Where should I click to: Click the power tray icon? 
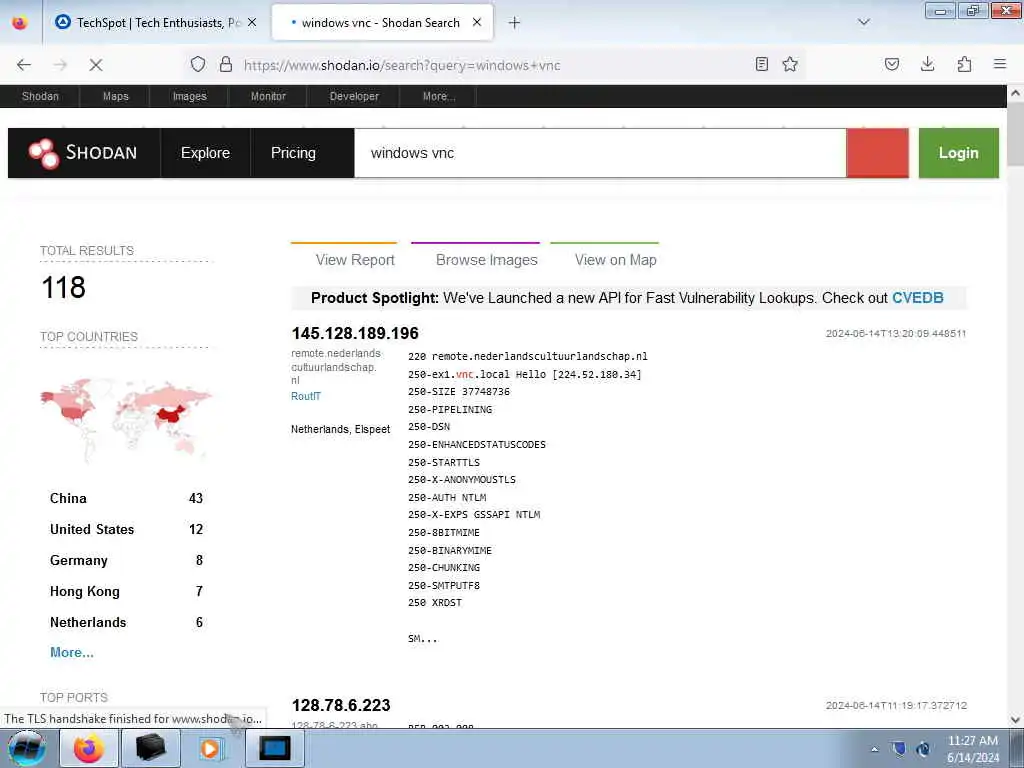[923, 749]
